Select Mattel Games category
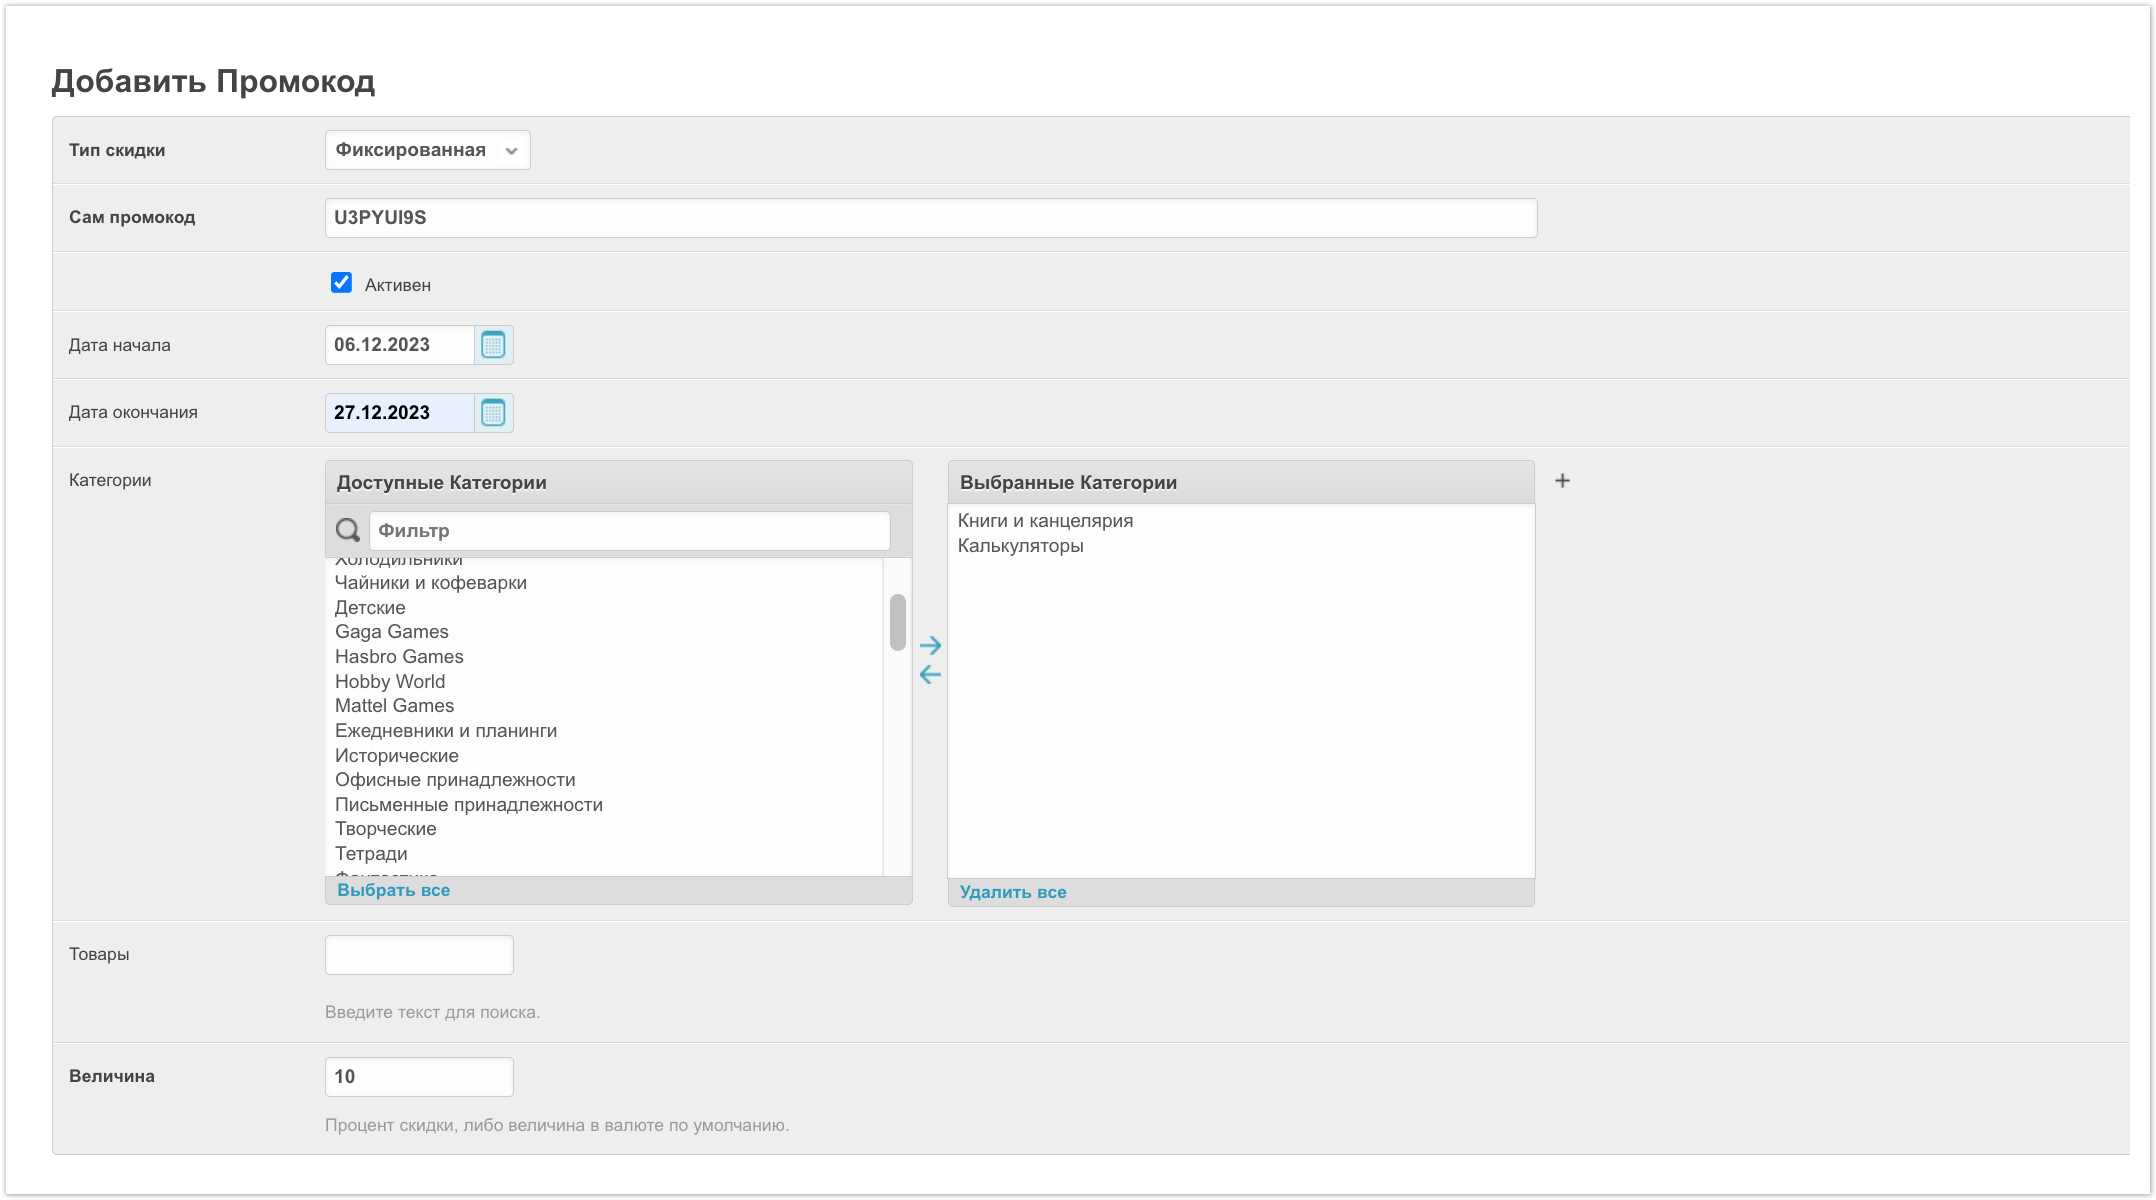The width and height of the screenshot is (2156, 1200). pos(394,706)
